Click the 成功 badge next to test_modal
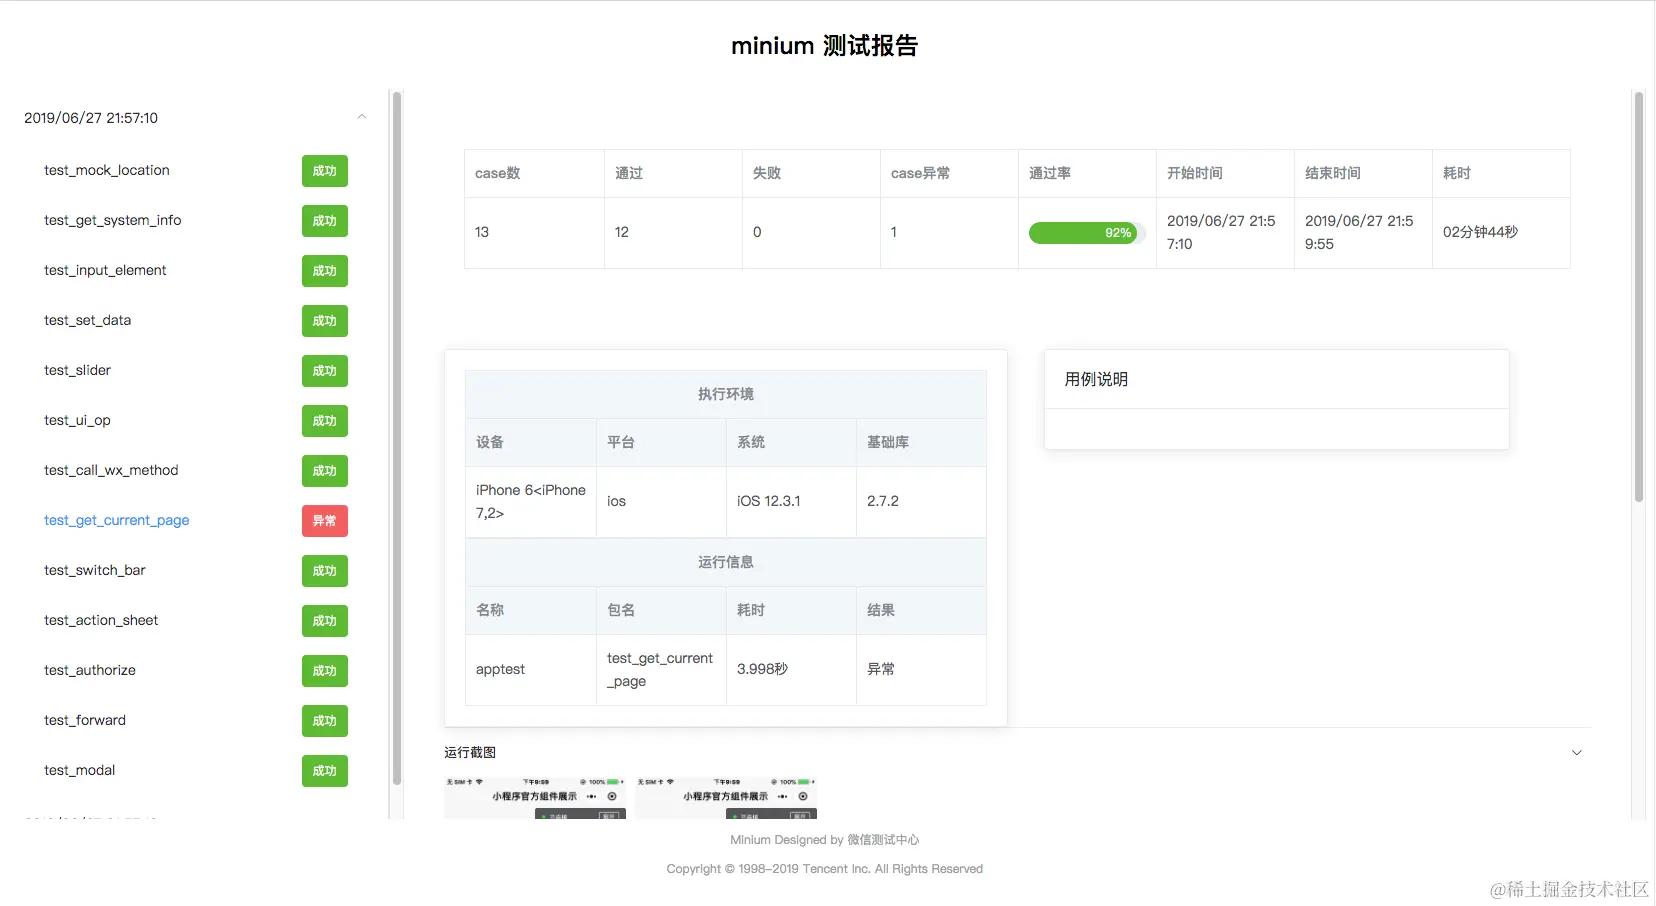The image size is (1656, 906). (324, 770)
